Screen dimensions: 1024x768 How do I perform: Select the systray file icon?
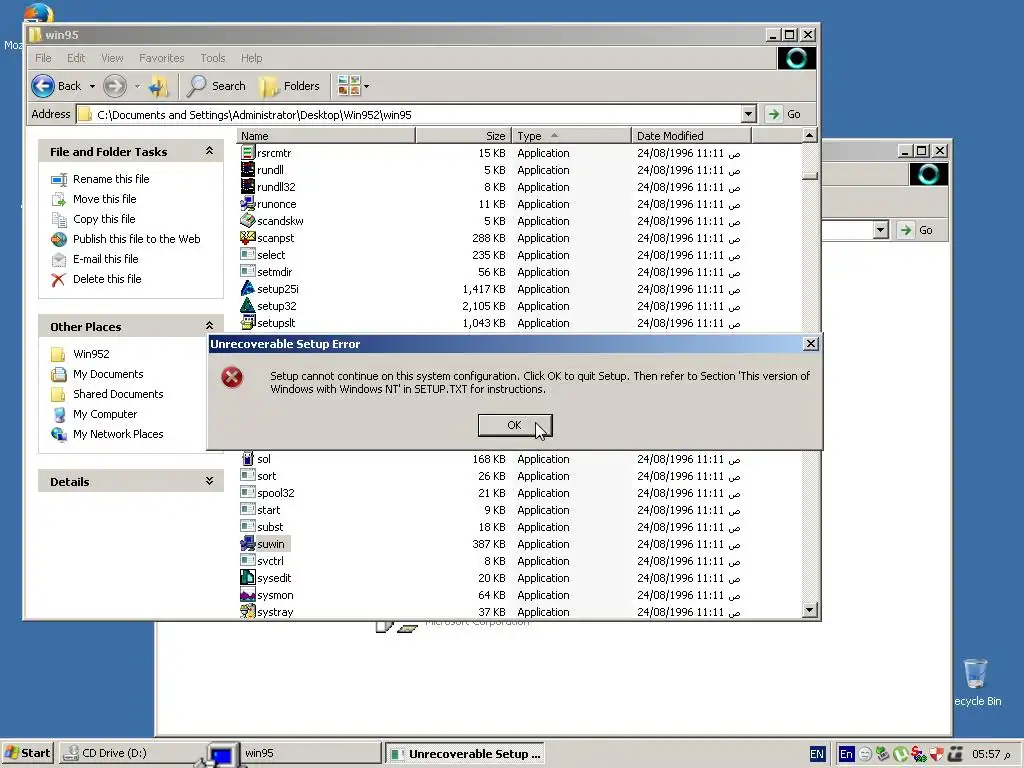pos(248,612)
